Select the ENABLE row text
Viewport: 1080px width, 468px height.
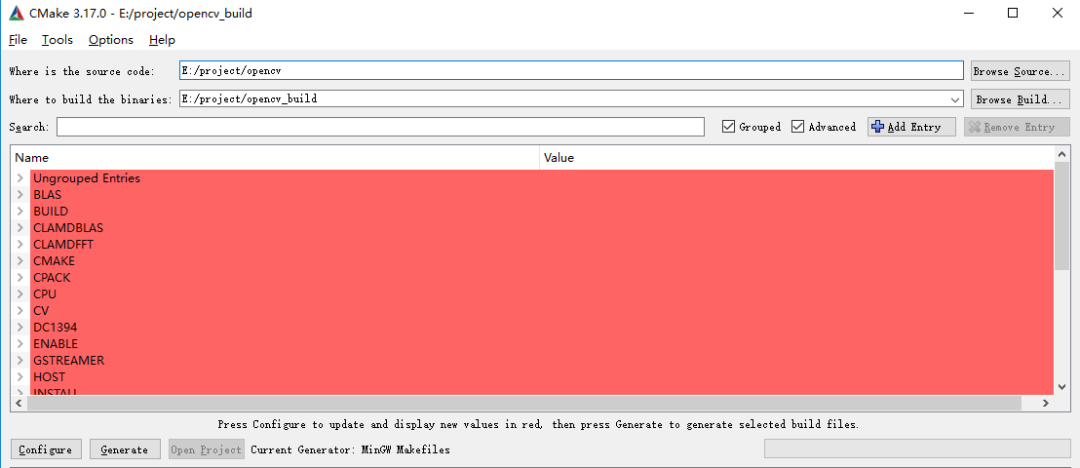click(x=55, y=344)
